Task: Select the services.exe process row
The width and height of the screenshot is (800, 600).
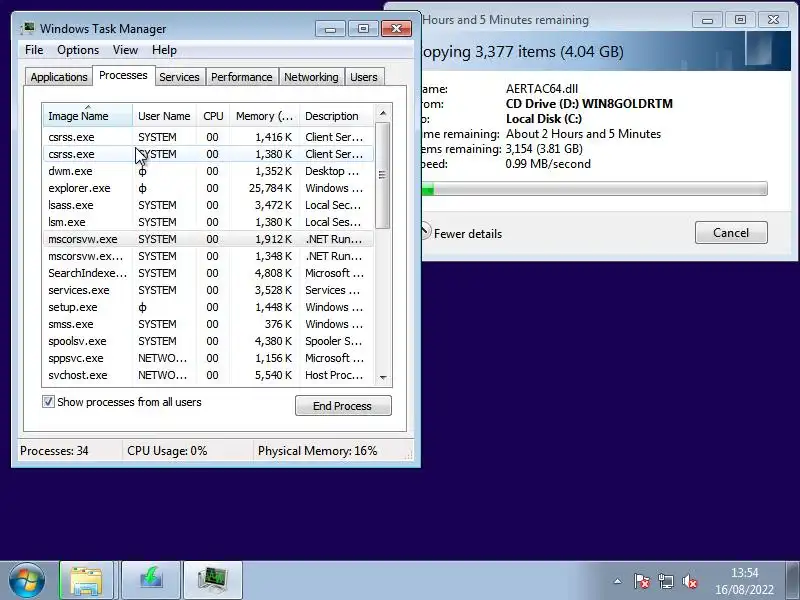Action: 208,290
